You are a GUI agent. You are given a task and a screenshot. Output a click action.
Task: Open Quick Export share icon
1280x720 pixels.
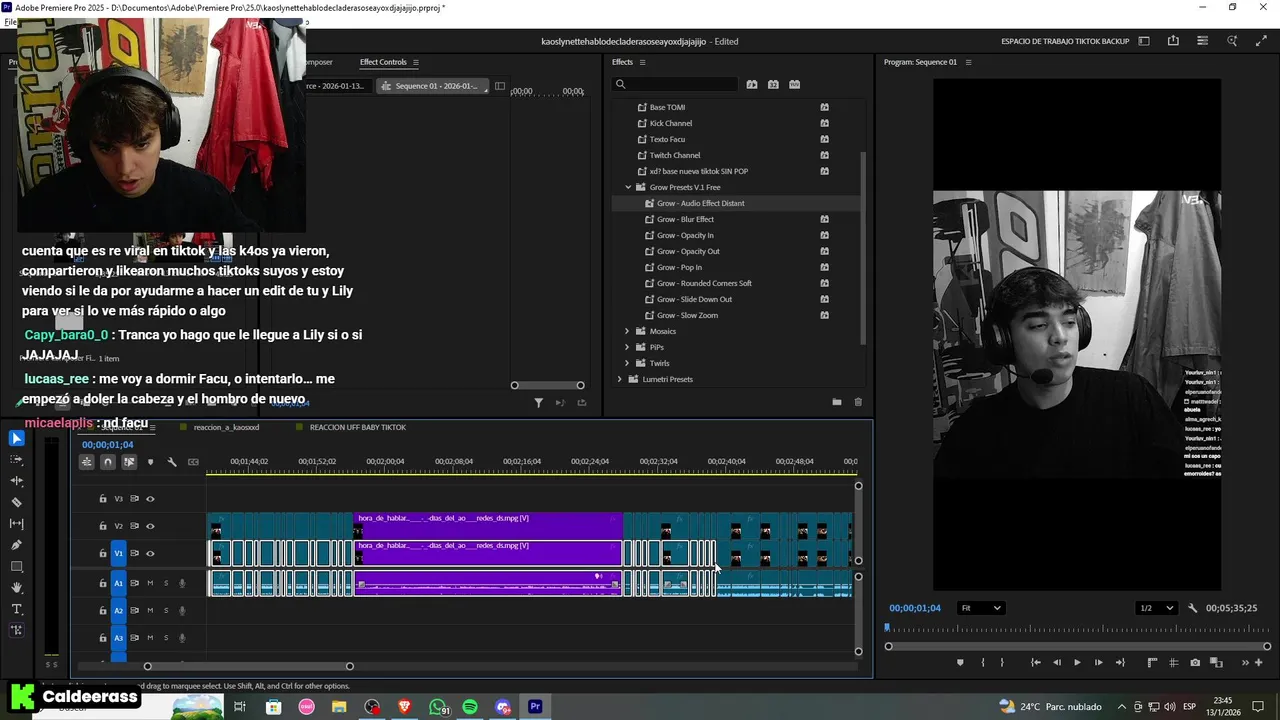coord(1173,41)
